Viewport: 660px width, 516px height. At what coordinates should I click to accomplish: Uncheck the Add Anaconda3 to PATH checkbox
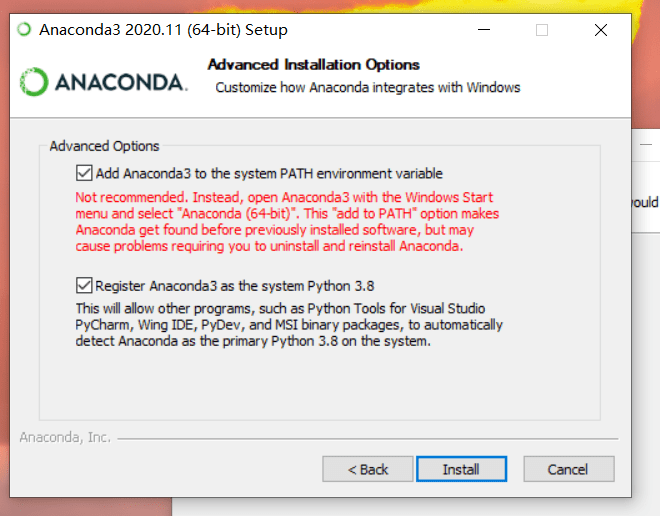click(84, 173)
